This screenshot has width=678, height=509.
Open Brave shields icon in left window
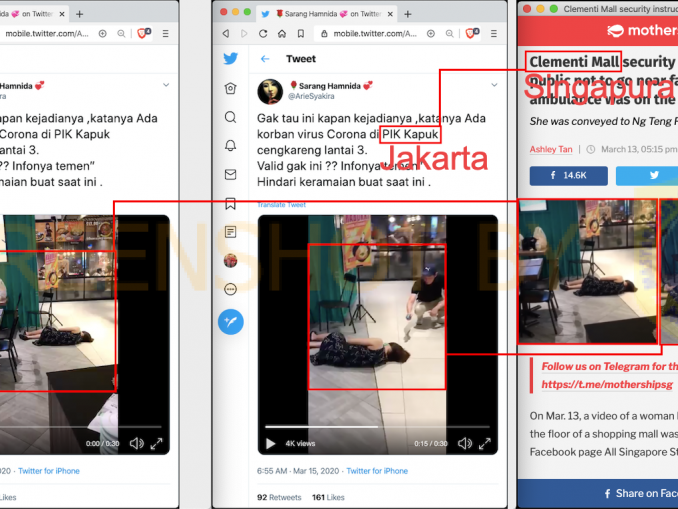click(x=143, y=33)
